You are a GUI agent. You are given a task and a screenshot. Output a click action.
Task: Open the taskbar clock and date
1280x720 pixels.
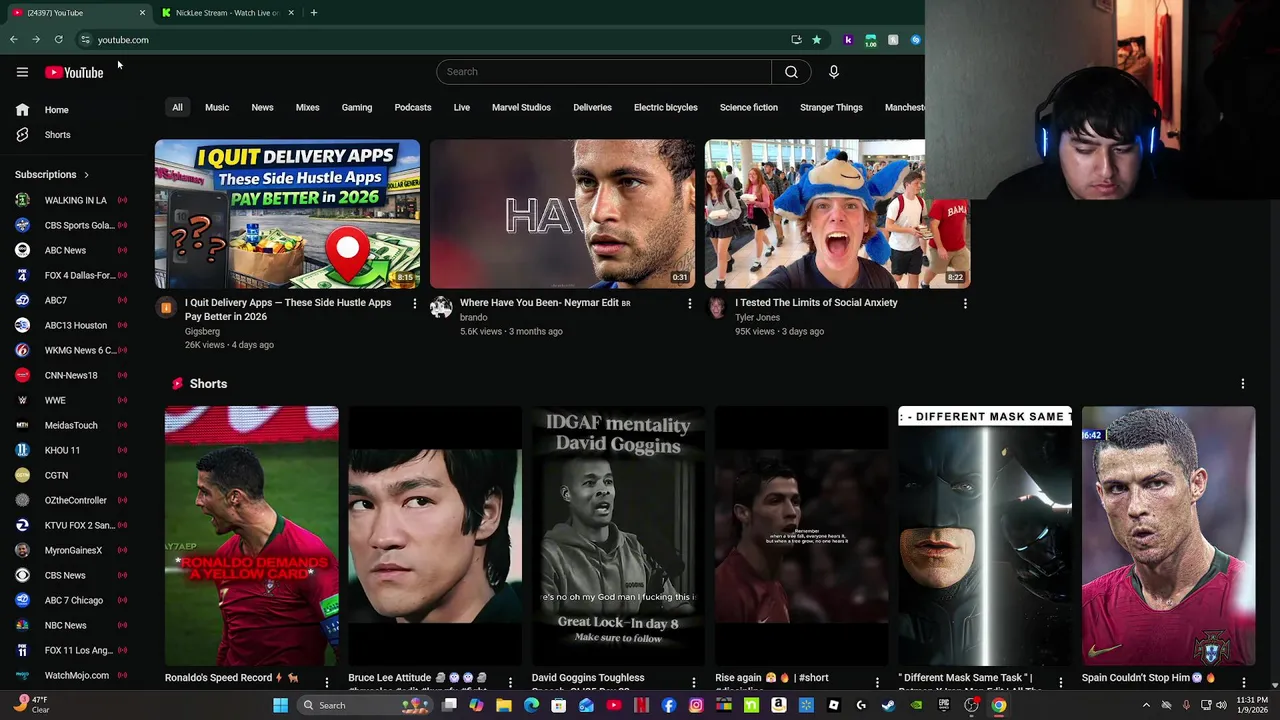(x=1254, y=705)
